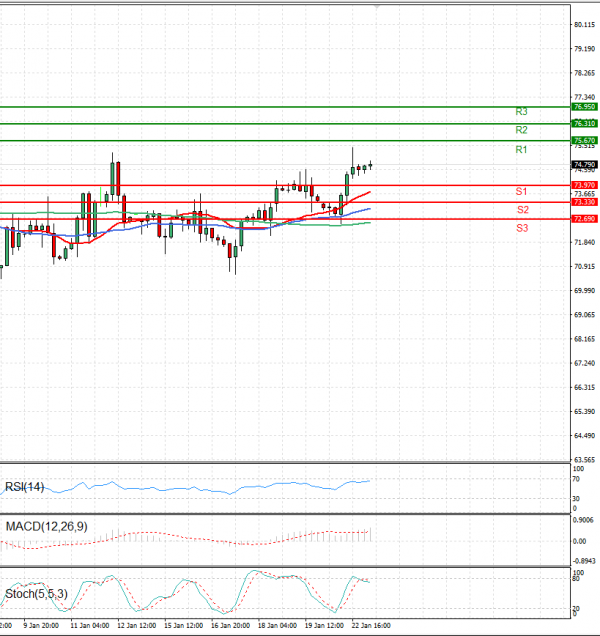Click the 69.990 price axis value
Screen dimensions: 600x636
pyautogui.click(x=585, y=290)
